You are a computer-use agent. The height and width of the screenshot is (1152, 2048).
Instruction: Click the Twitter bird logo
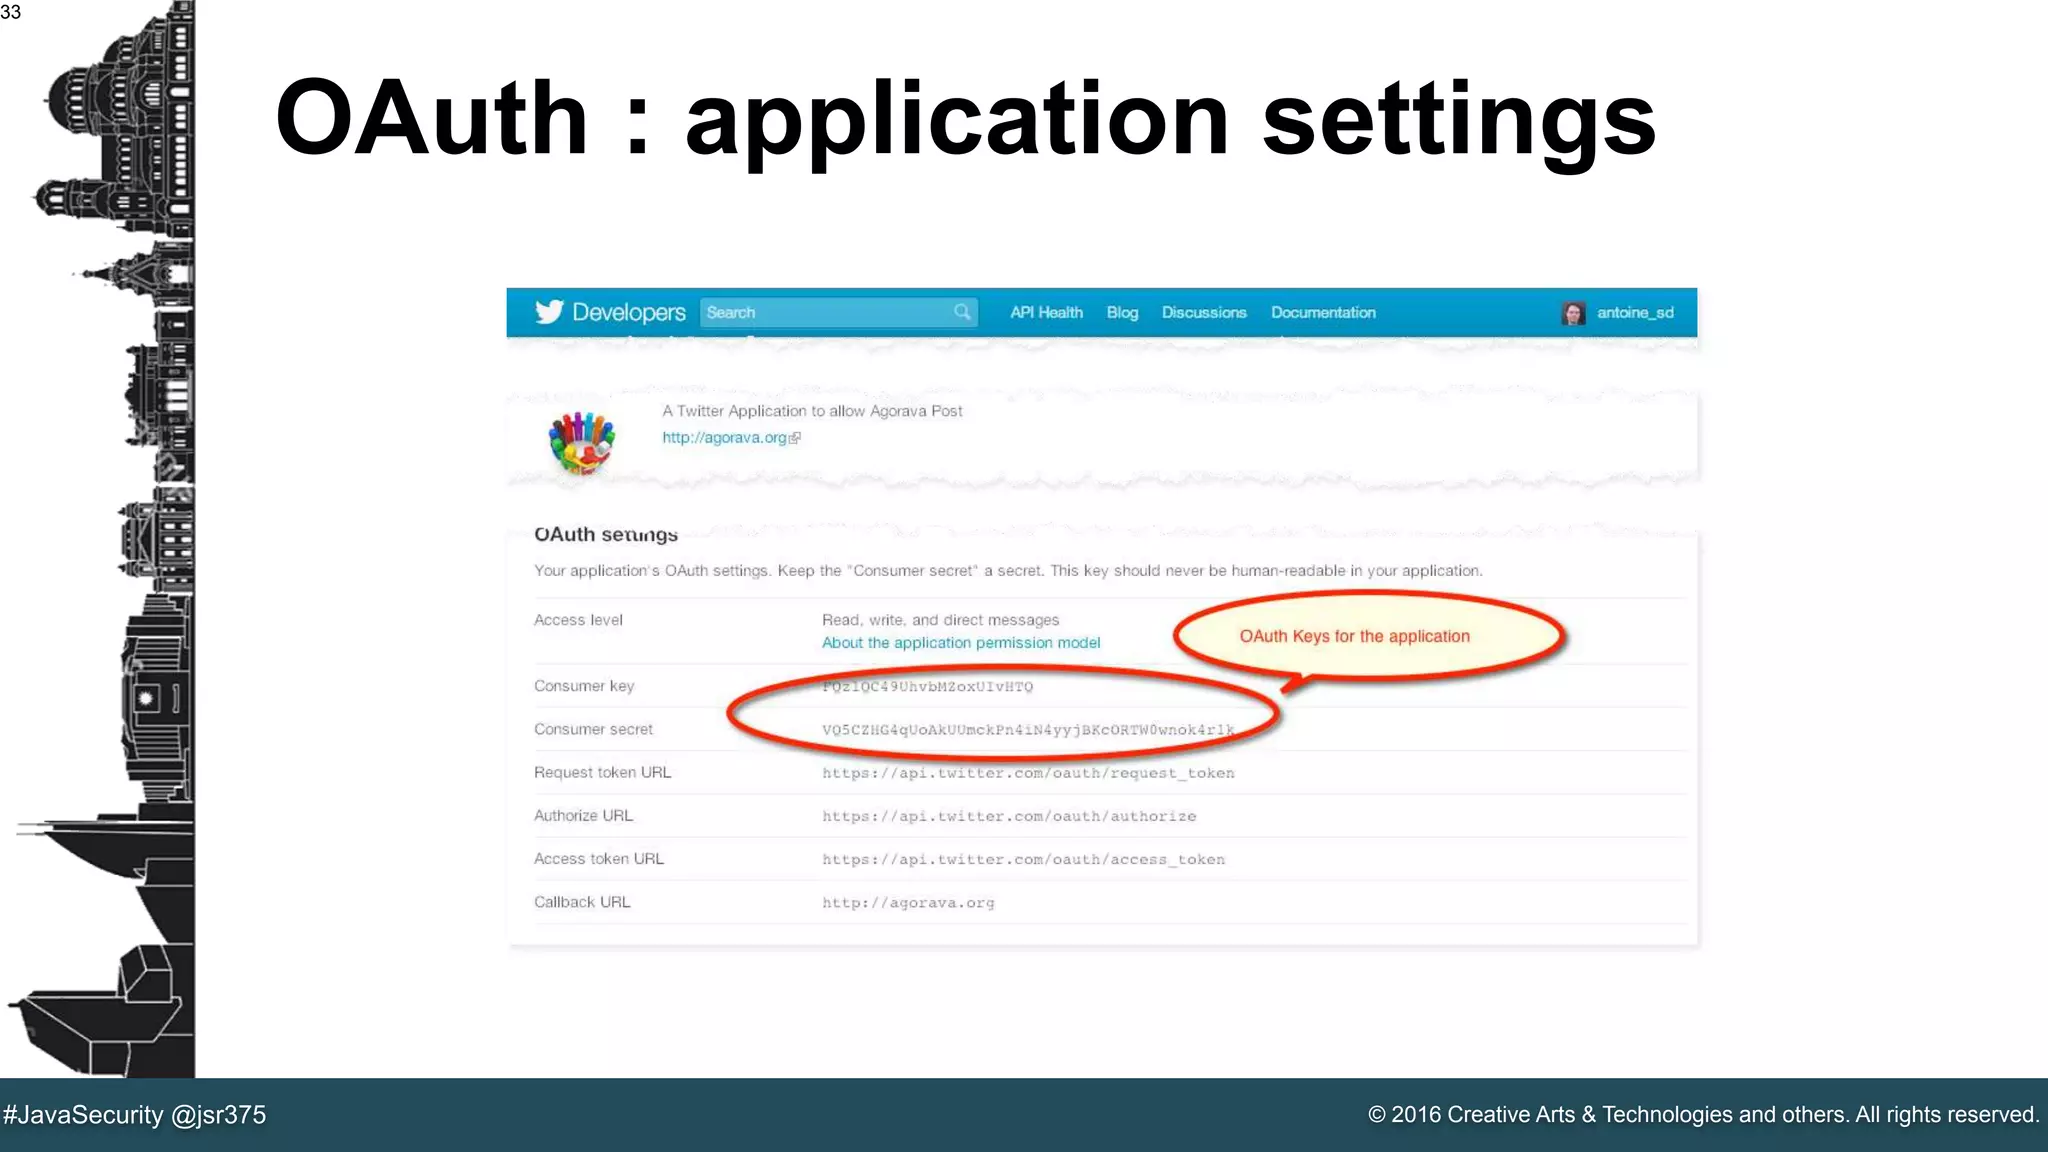[549, 312]
